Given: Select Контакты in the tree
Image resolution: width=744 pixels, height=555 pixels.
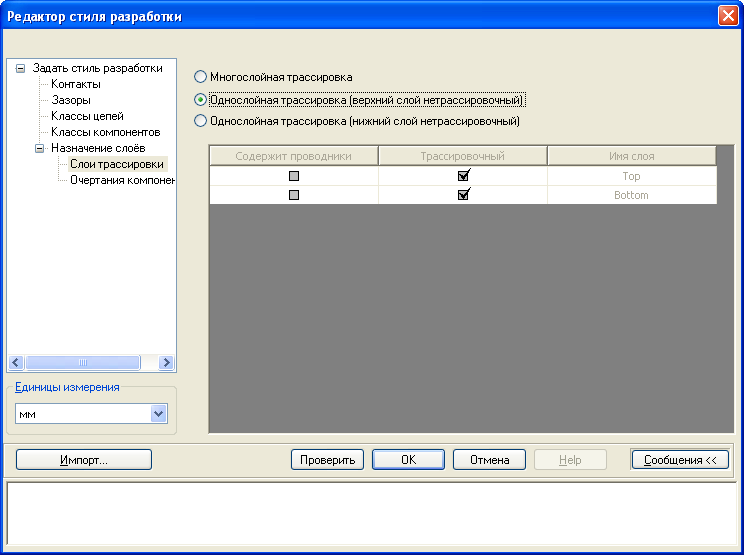Looking at the screenshot, I should click(76, 84).
